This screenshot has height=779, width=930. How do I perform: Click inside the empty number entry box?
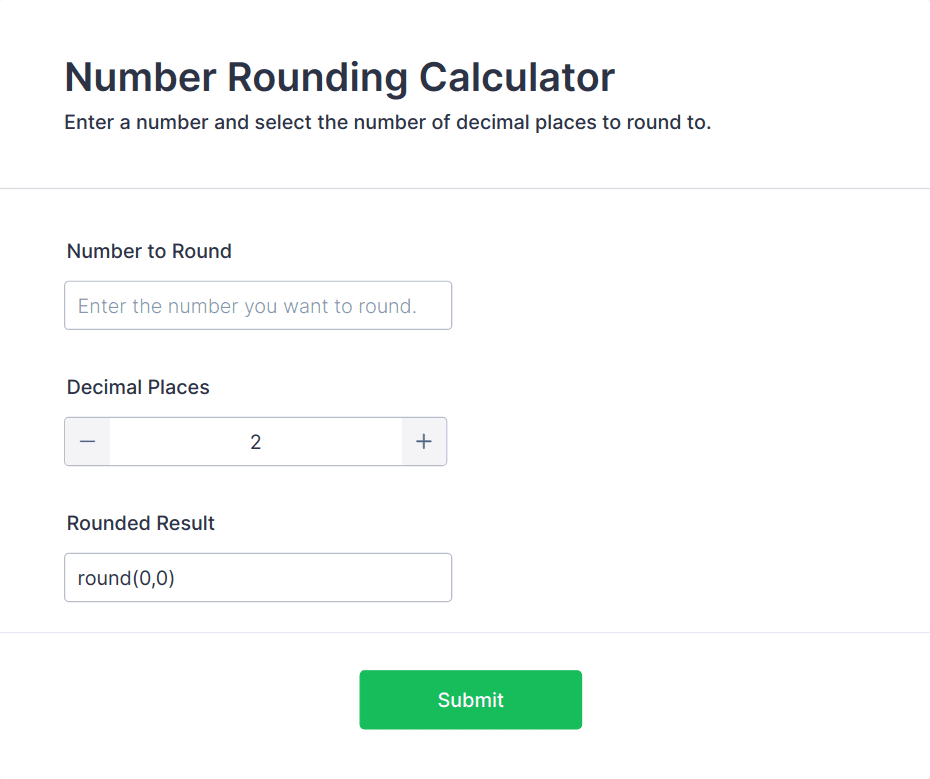pos(258,306)
